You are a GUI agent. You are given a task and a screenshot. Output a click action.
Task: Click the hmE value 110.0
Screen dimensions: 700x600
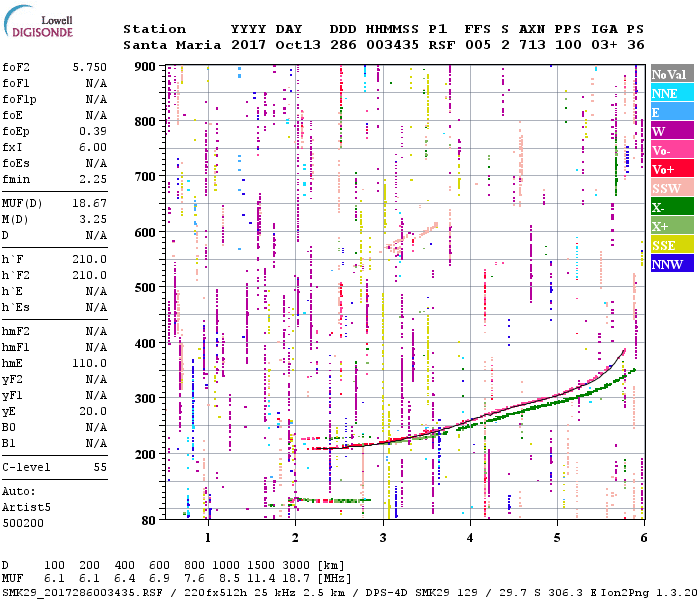coord(90,363)
